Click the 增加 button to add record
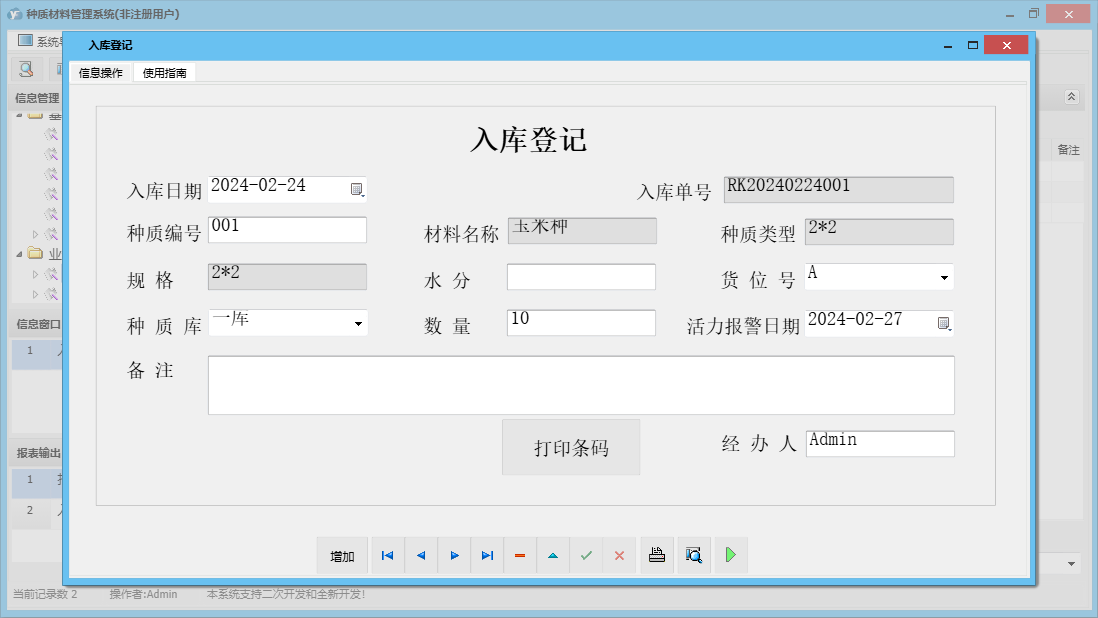The height and width of the screenshot is (618, 1098). pos(341,555)
